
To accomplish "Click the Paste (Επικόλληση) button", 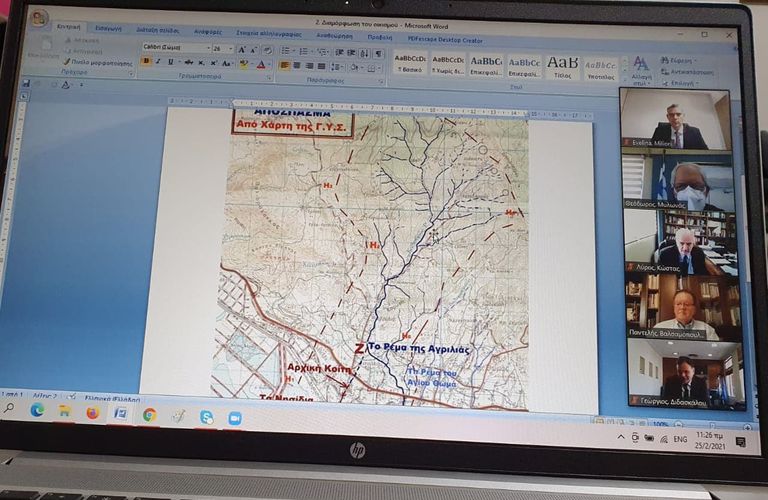I will 44,48.
